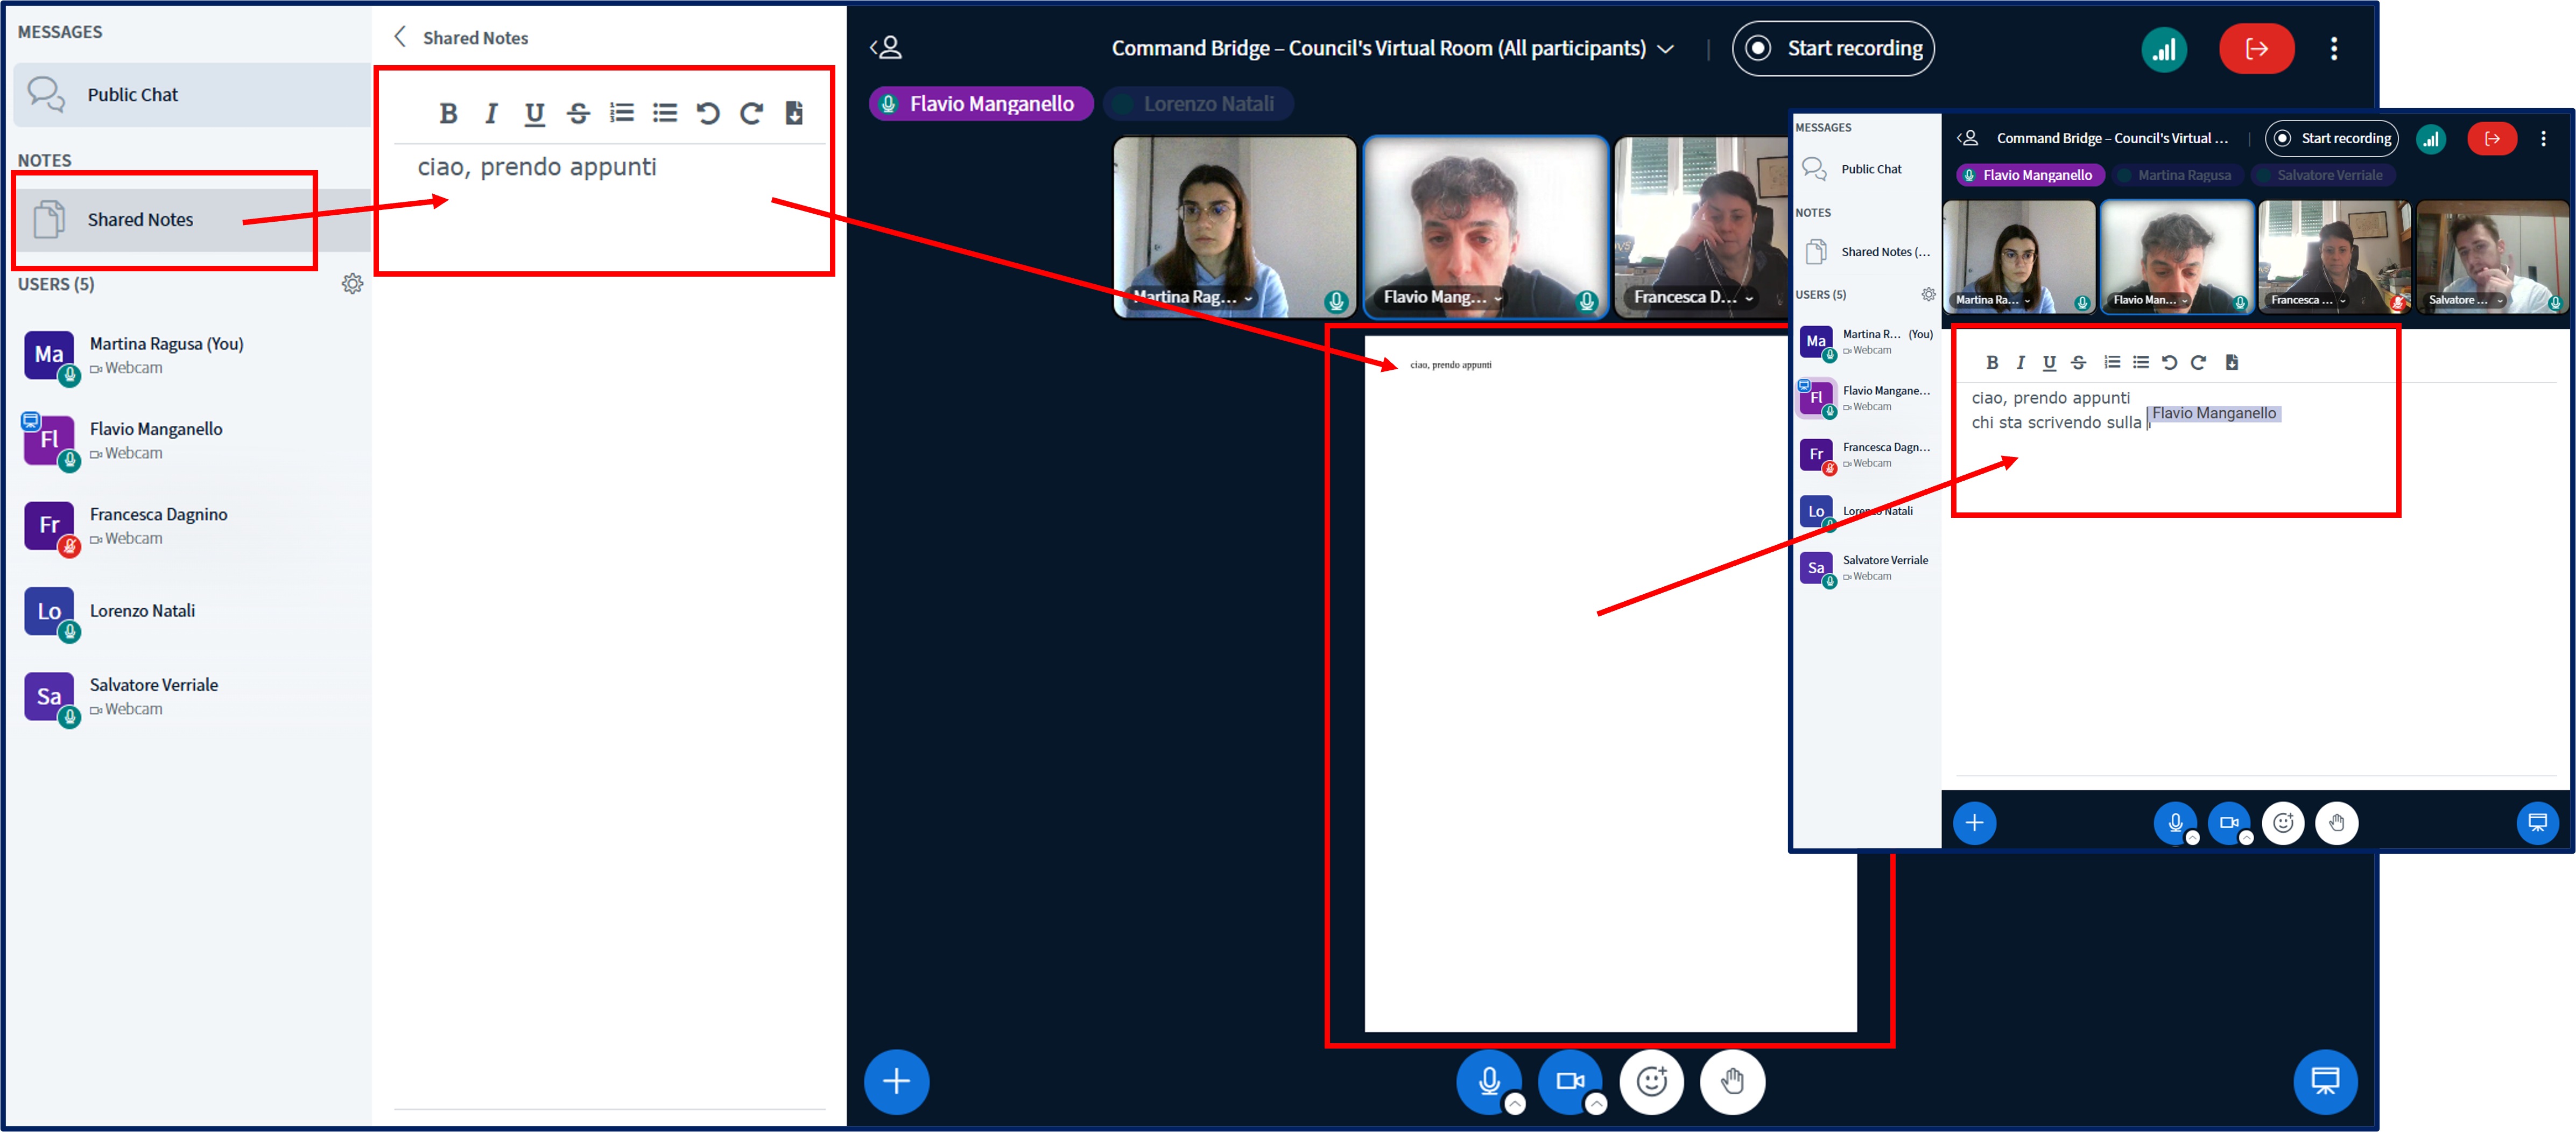Screen dimensions: 2576x1132
Task: Expand room title dropdown chevron
Action: click(1666, 49)
